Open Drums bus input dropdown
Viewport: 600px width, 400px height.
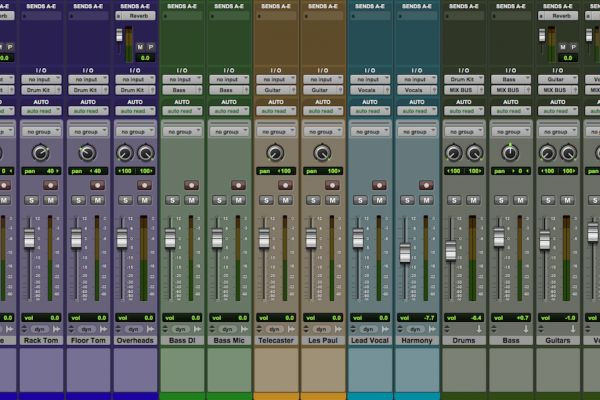[464, 80]
